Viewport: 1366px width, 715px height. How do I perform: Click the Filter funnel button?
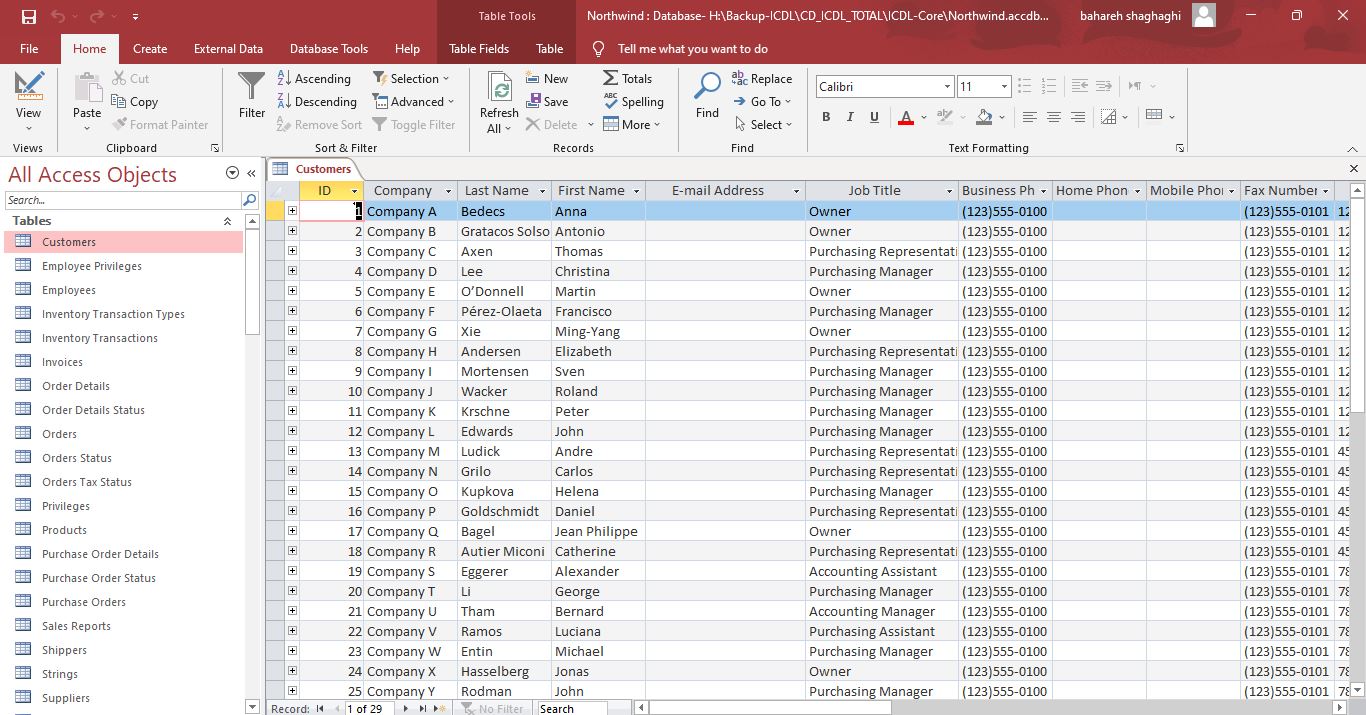(252, 96)
